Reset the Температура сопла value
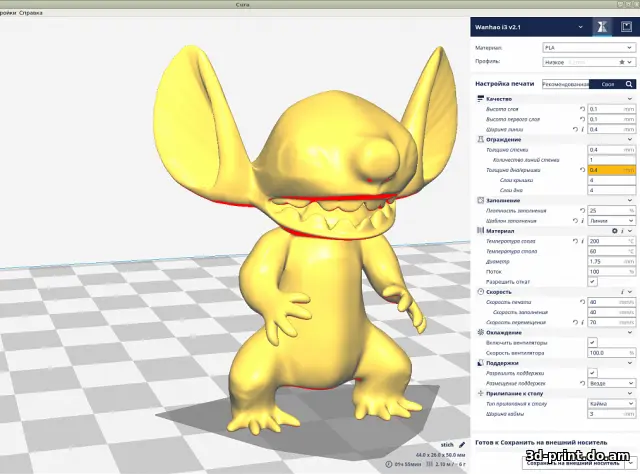 575,241
